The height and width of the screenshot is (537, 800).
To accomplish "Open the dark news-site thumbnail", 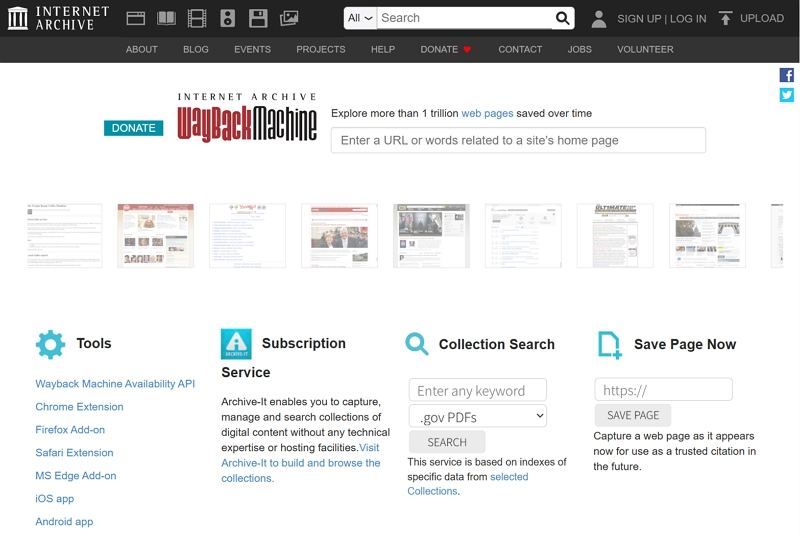I will 431,236.
